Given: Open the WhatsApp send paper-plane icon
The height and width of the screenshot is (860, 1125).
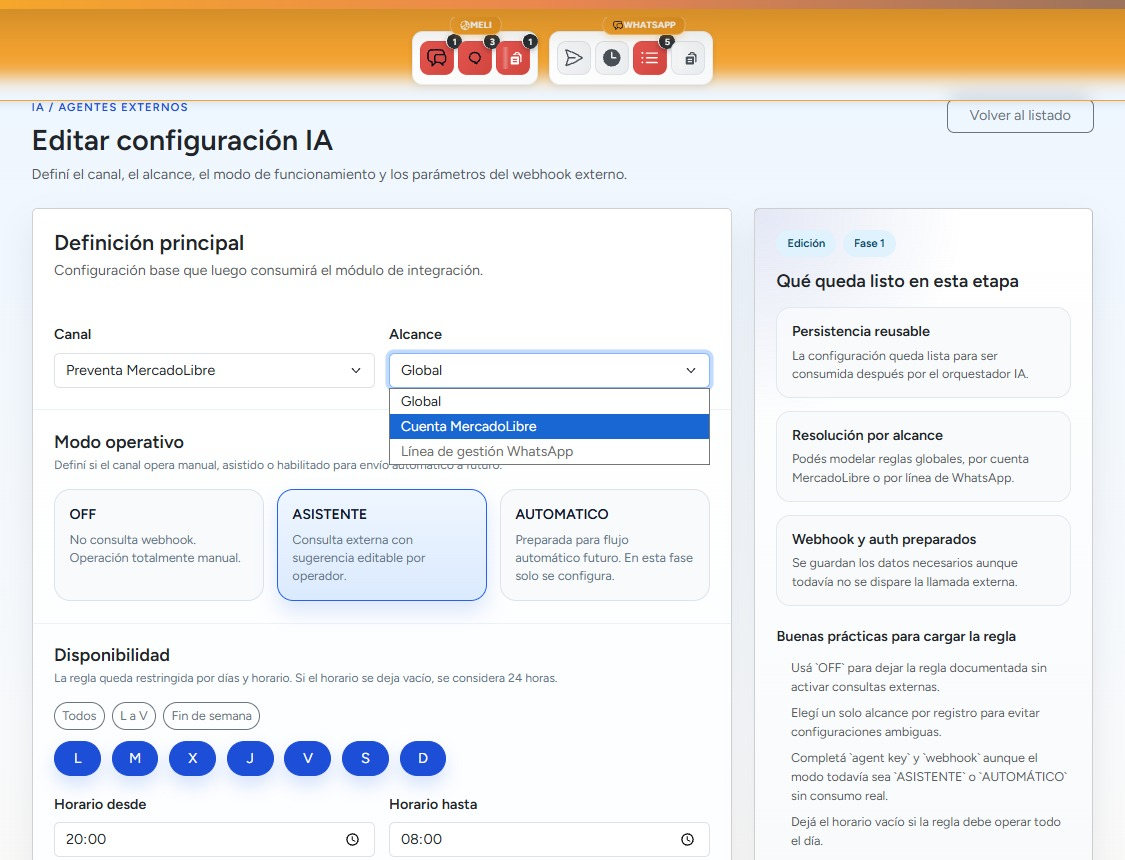Looking at the screenshot, I should tap(573, 58).
